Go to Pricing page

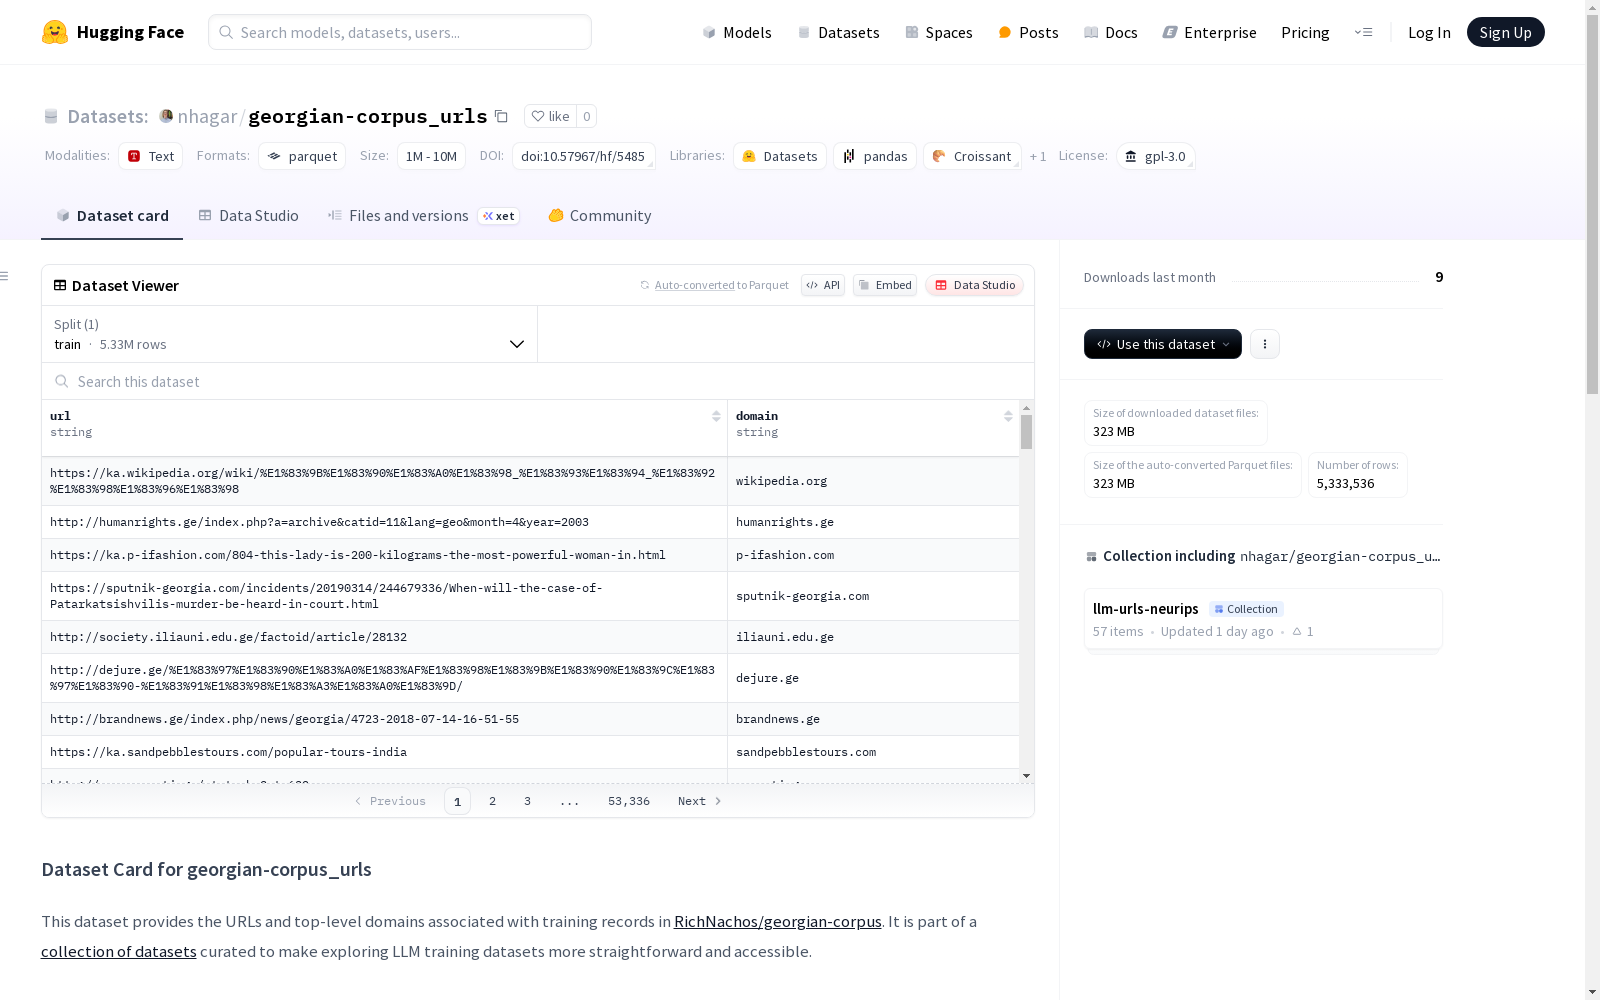coord(1305,32)
